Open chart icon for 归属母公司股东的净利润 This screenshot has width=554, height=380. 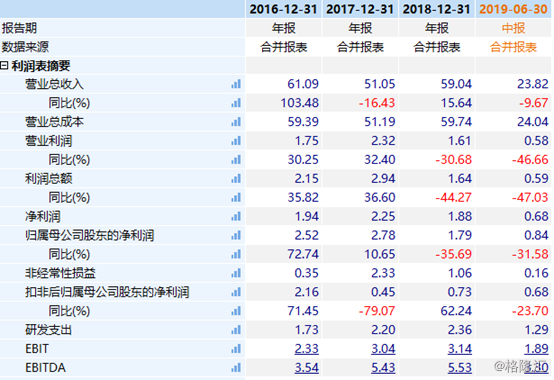(236, 235)
